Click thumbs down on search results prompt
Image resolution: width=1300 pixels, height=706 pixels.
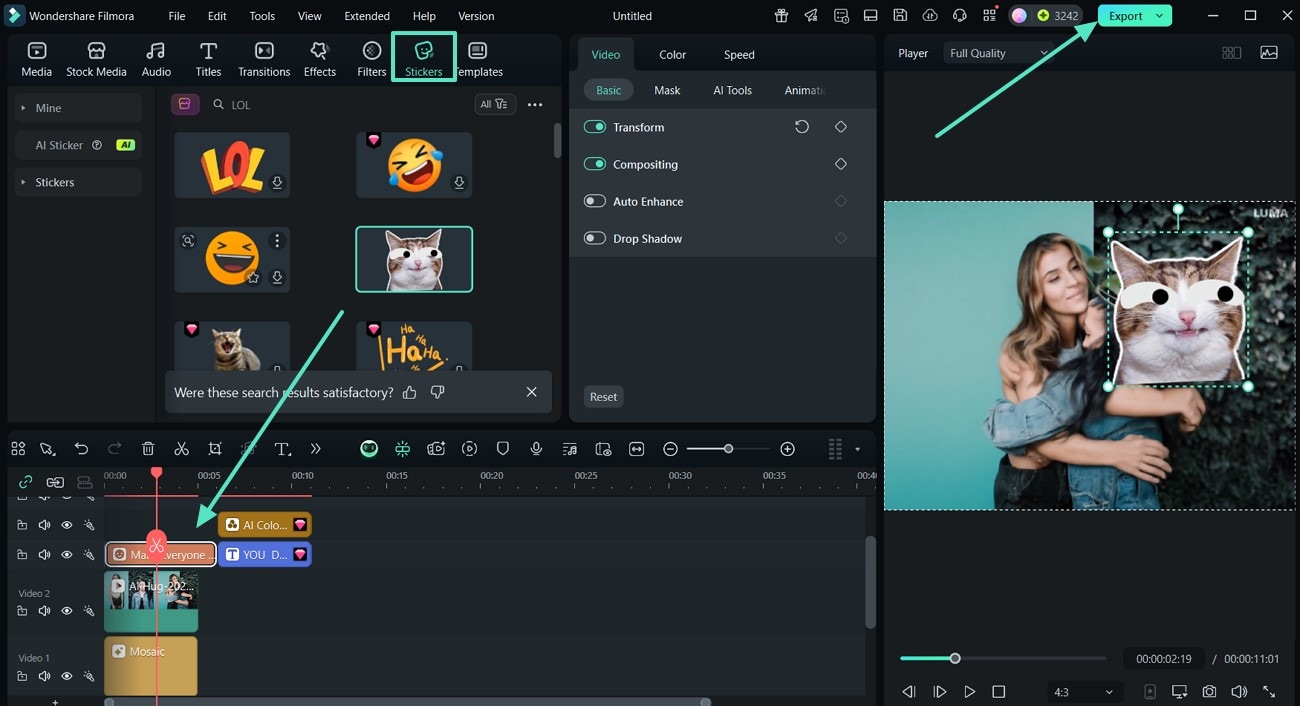click(x=437, y=392)
